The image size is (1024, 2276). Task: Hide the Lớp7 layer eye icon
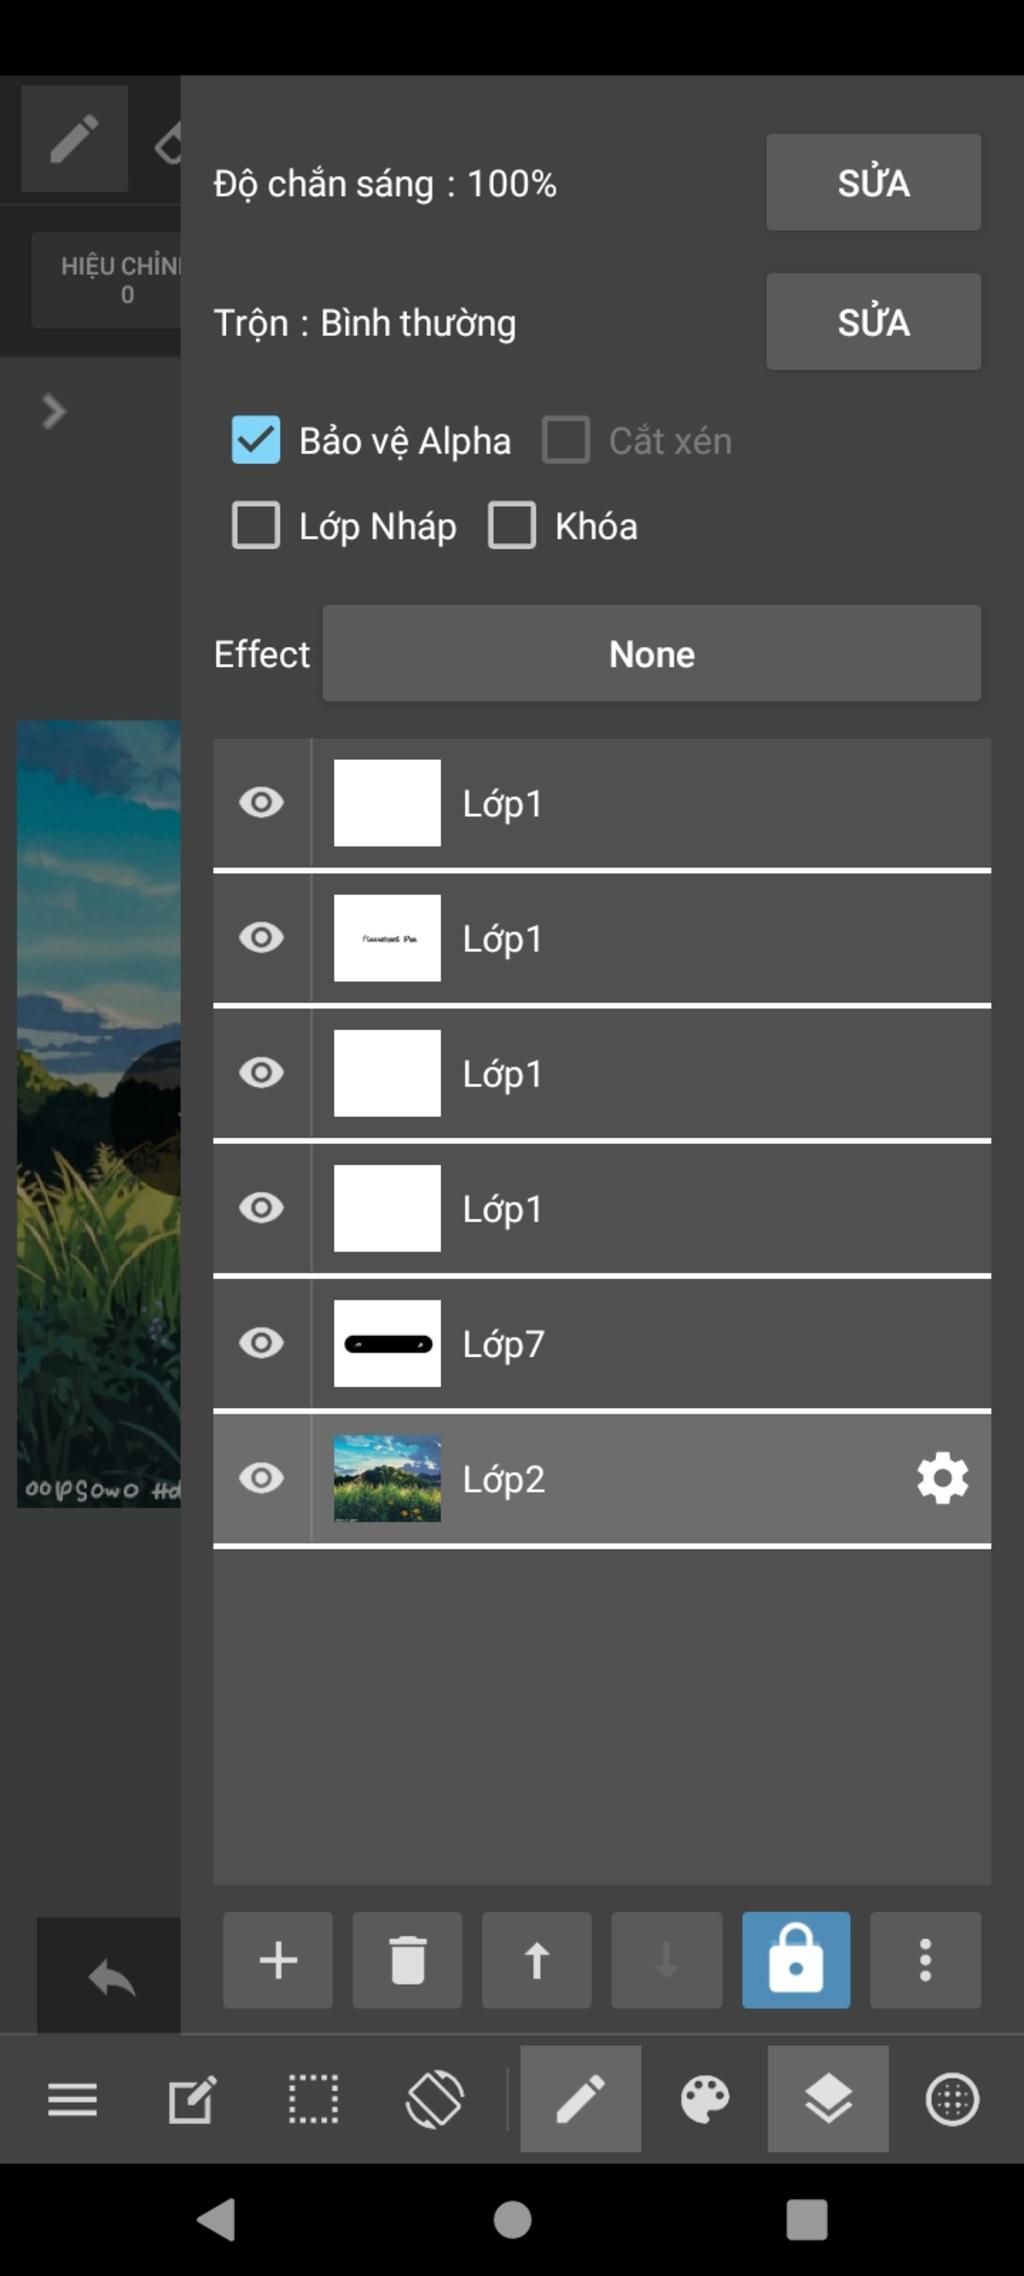pos(261,1343)
